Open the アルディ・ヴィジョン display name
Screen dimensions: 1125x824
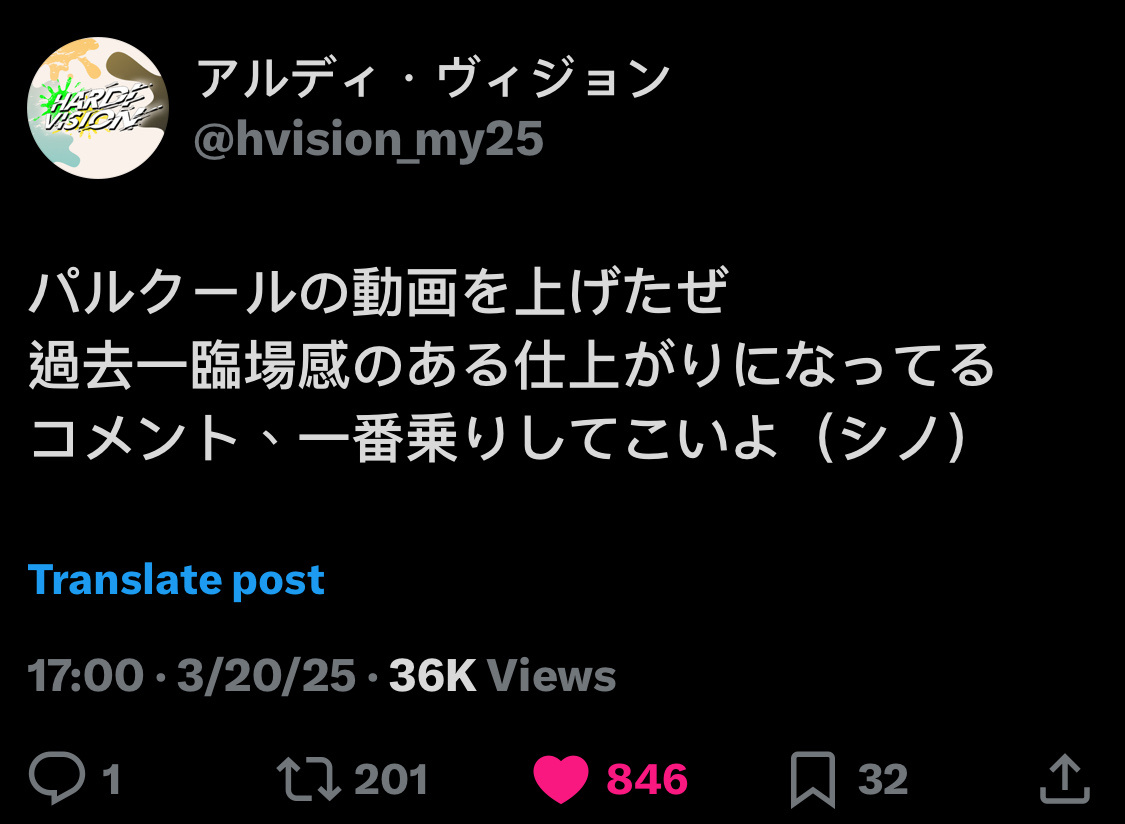(433, 78)
